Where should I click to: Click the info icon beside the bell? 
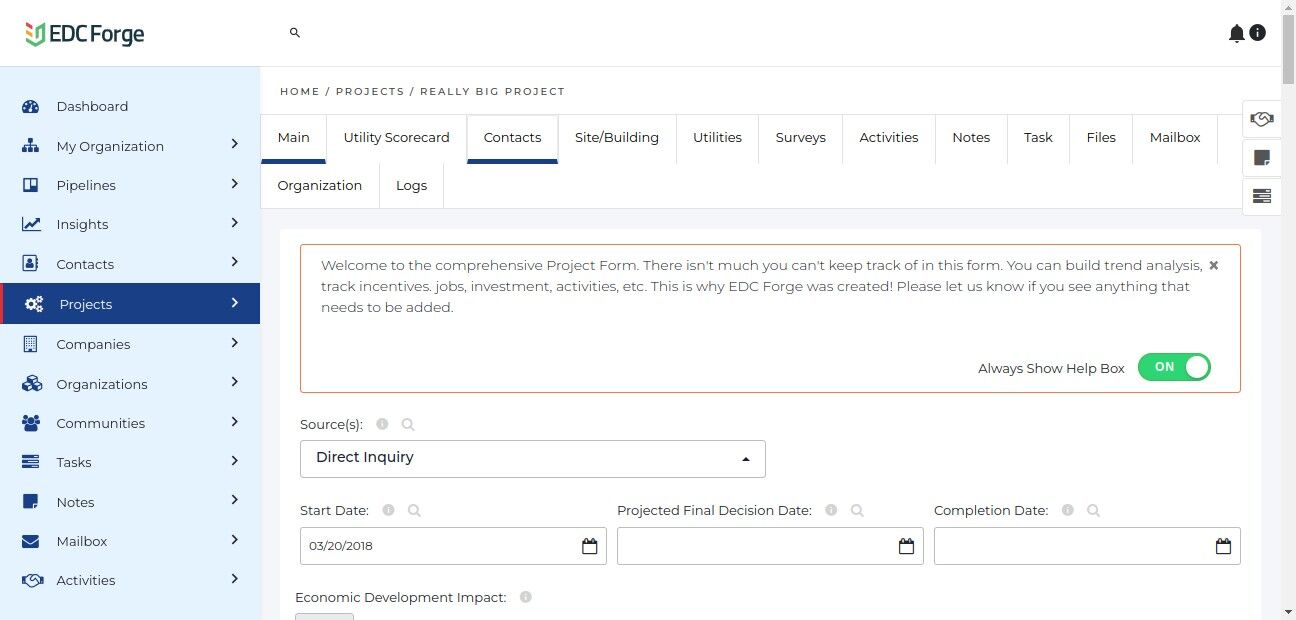point(1258,33)
